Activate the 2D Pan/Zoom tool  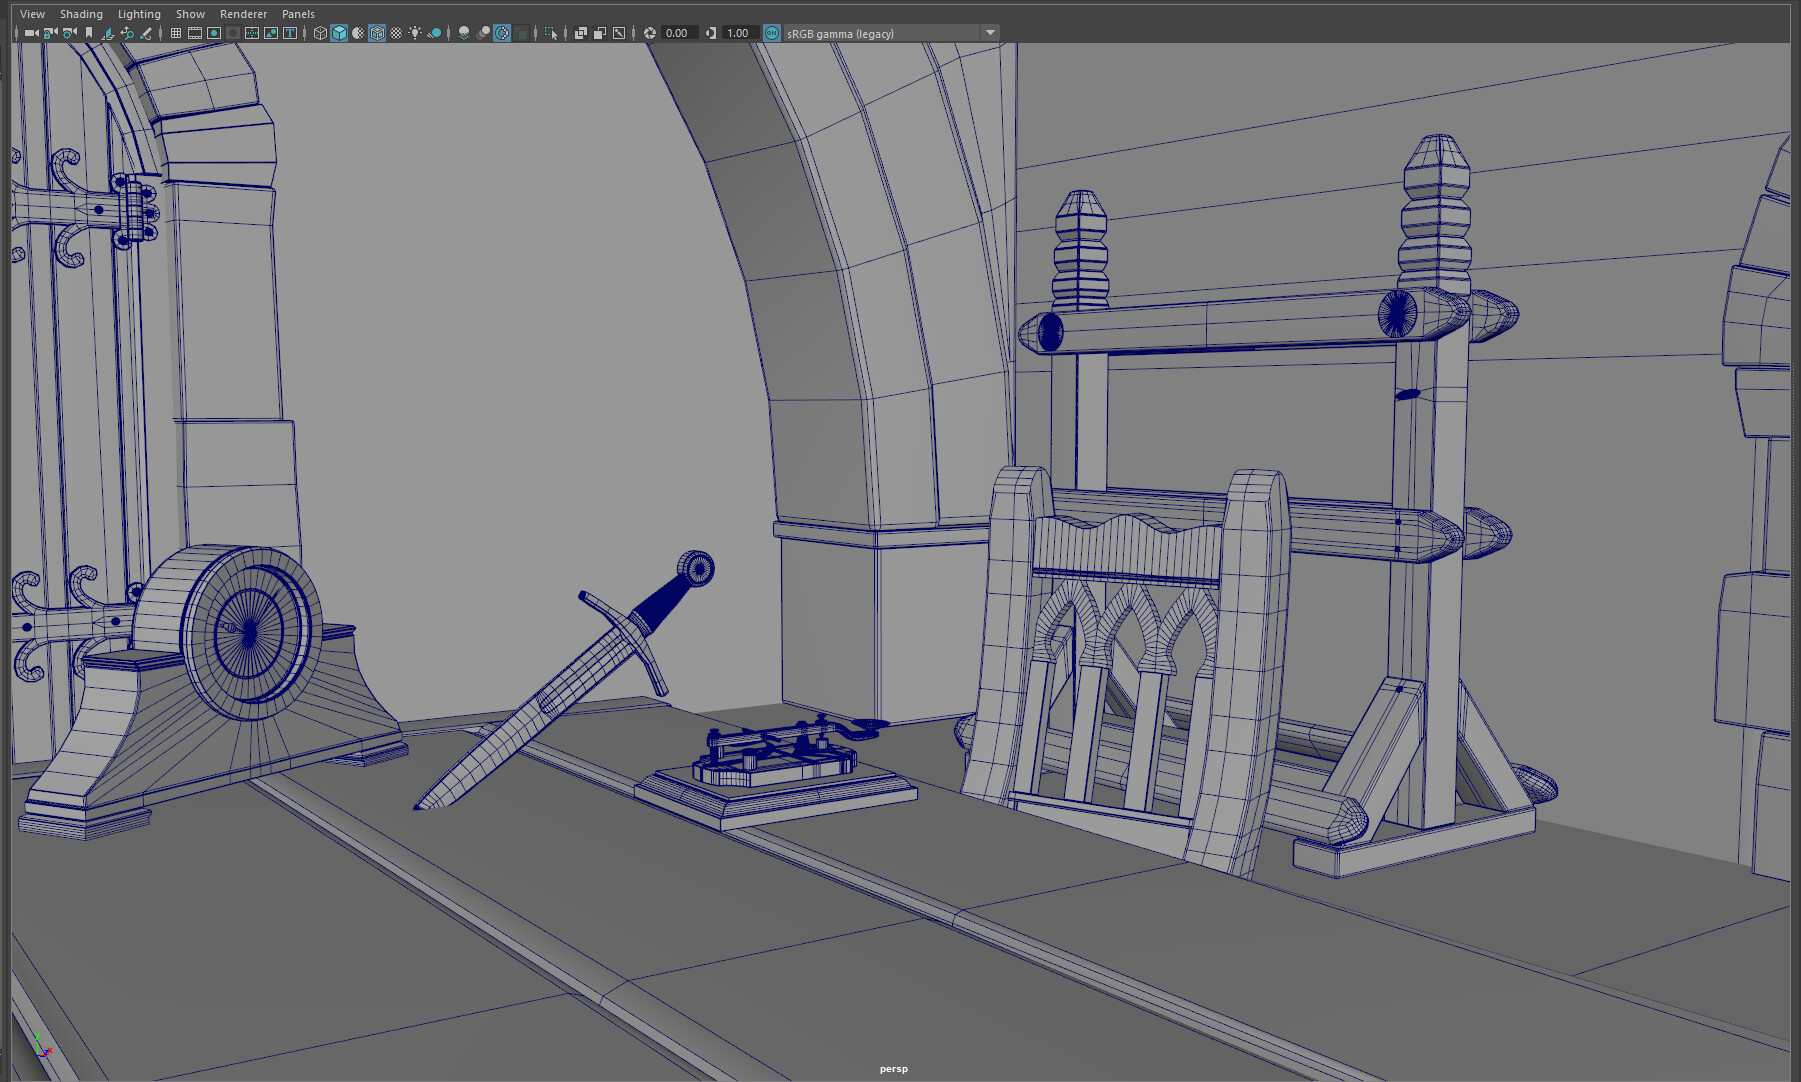[x=128, y=33]
